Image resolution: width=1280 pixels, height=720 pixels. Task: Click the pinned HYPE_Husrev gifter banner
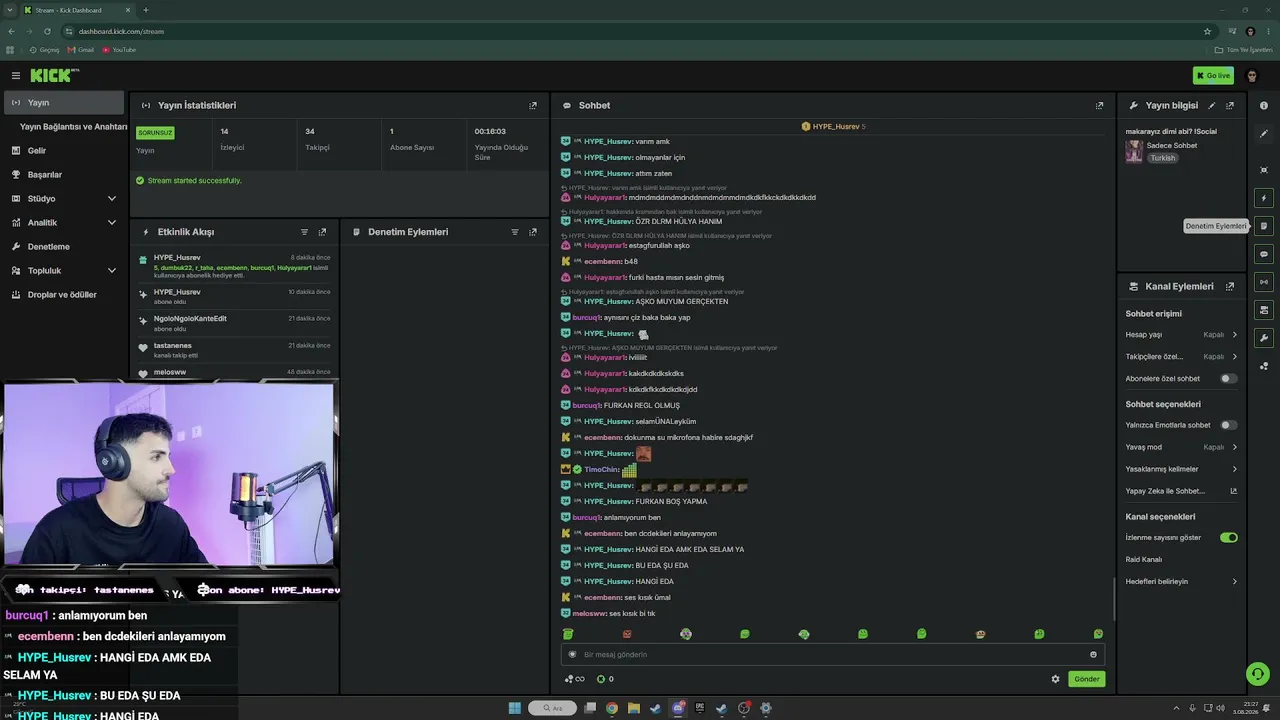(833, 126)
